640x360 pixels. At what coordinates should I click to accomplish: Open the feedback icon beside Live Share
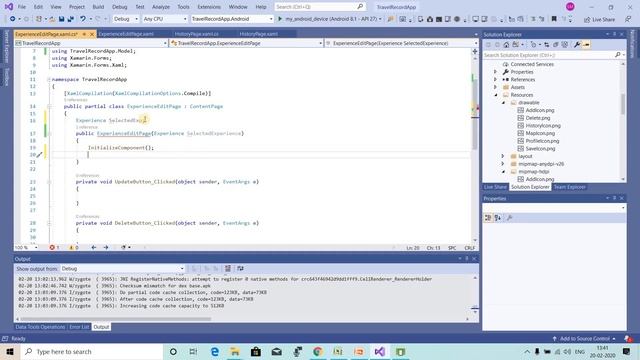point(628,19)
